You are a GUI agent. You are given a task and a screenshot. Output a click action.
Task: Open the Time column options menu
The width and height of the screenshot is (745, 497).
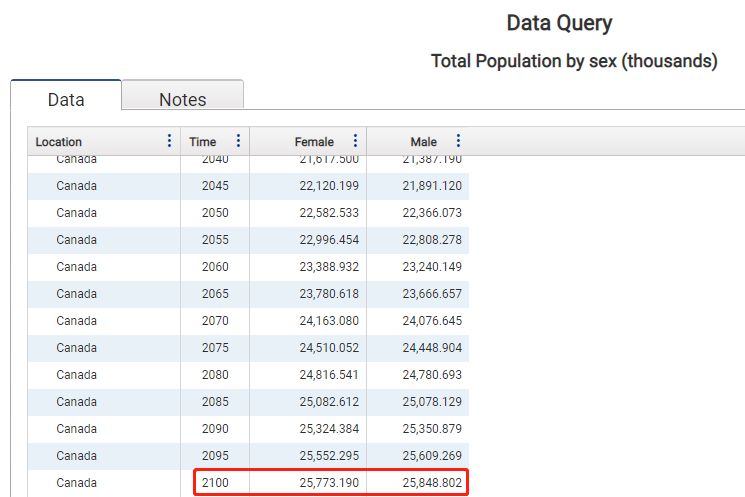coord(238,141)
